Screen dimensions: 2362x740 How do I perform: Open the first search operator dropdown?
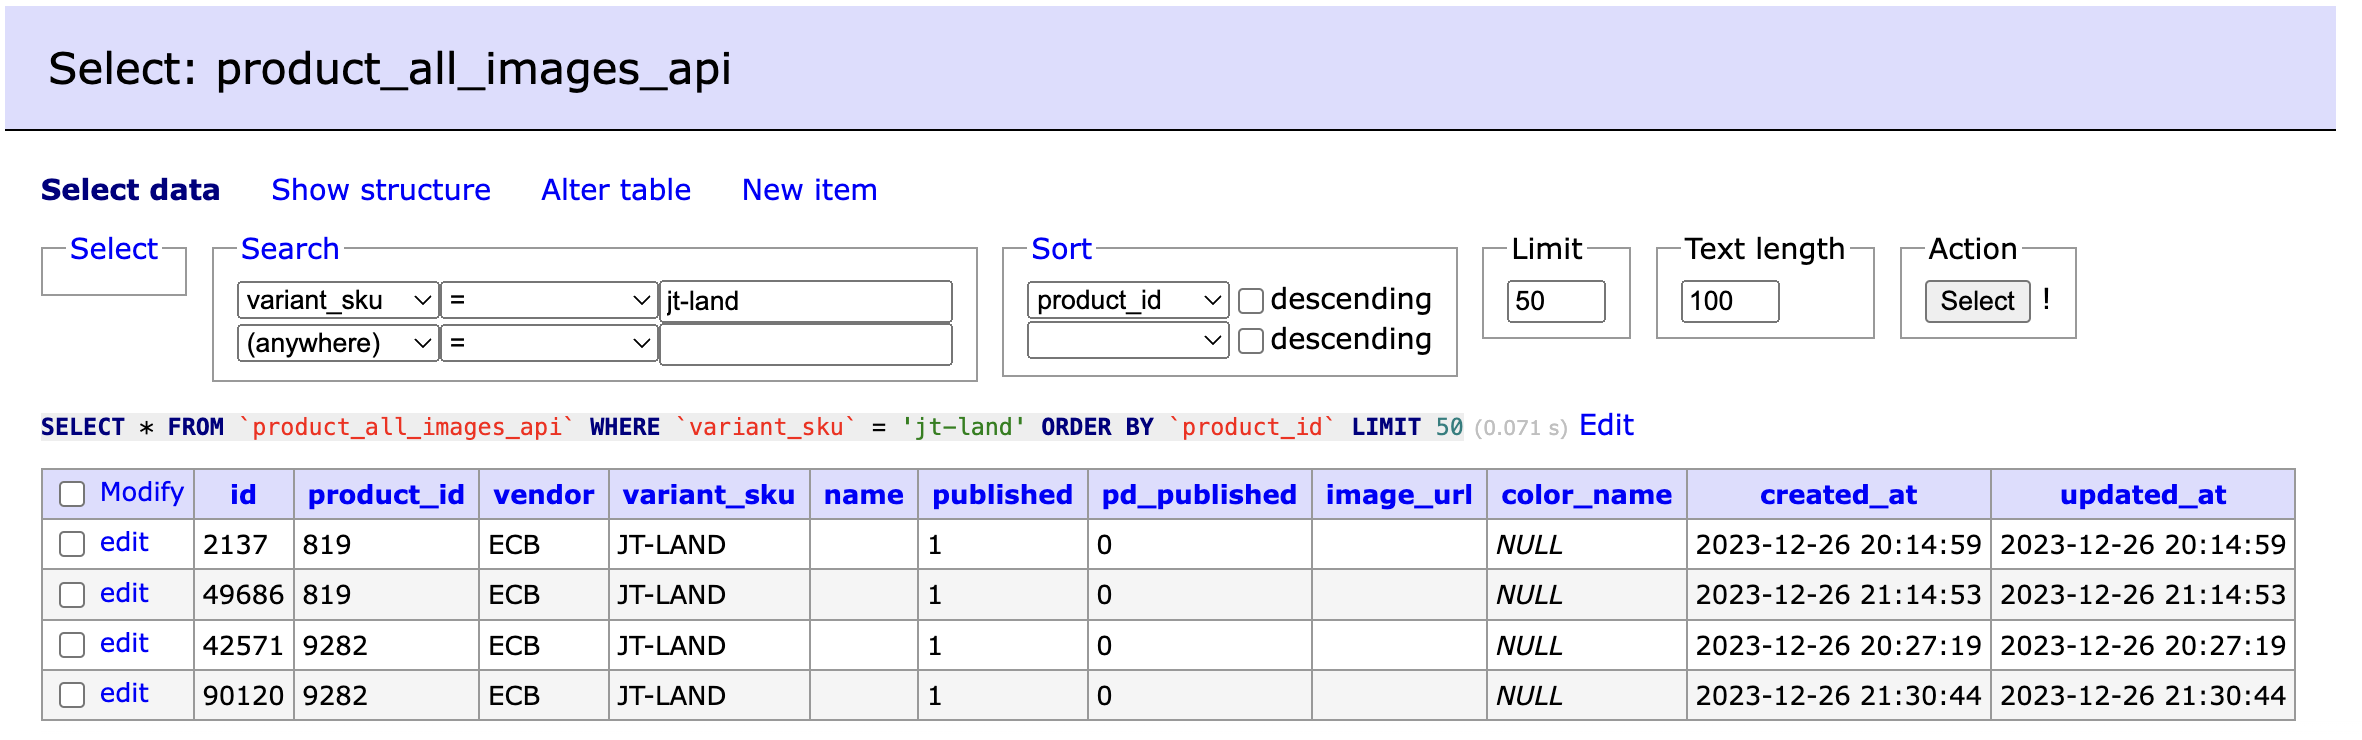548,301
